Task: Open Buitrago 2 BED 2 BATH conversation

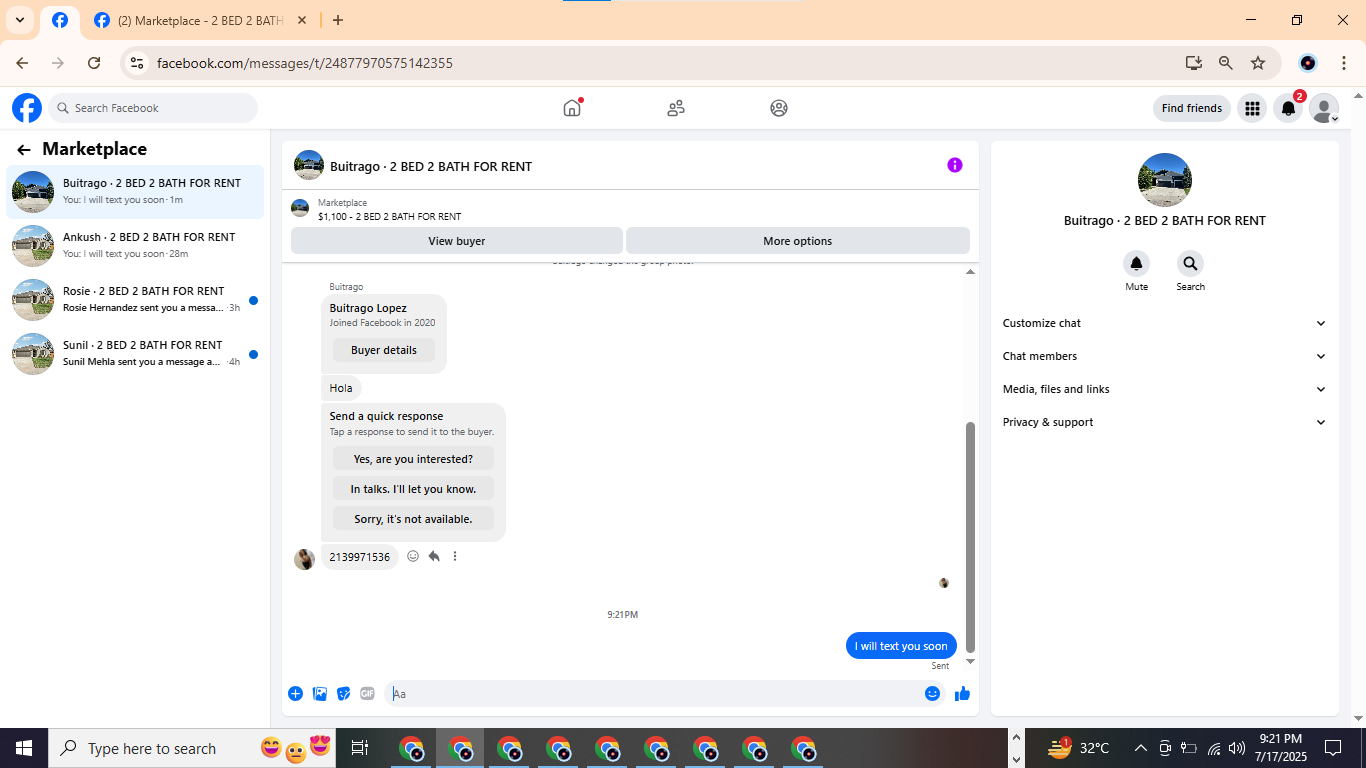Action: 135,192
